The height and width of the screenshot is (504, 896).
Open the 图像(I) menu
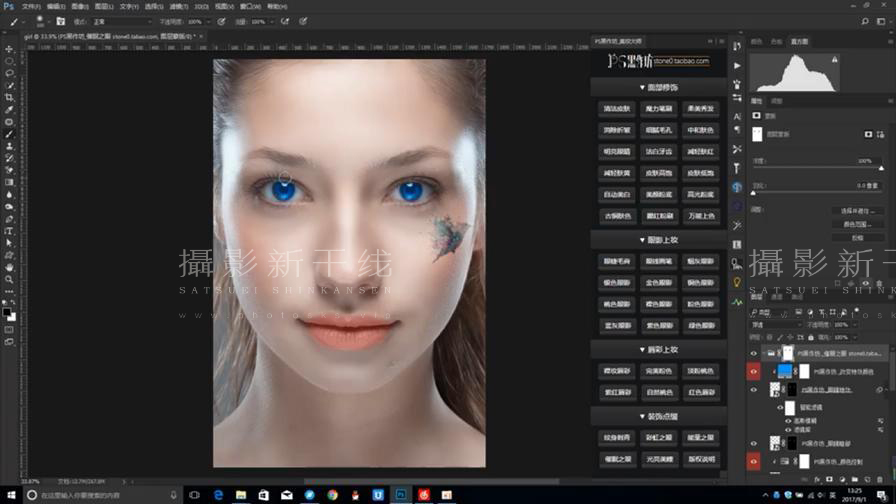pyautogui.click(x=80, y=6)
